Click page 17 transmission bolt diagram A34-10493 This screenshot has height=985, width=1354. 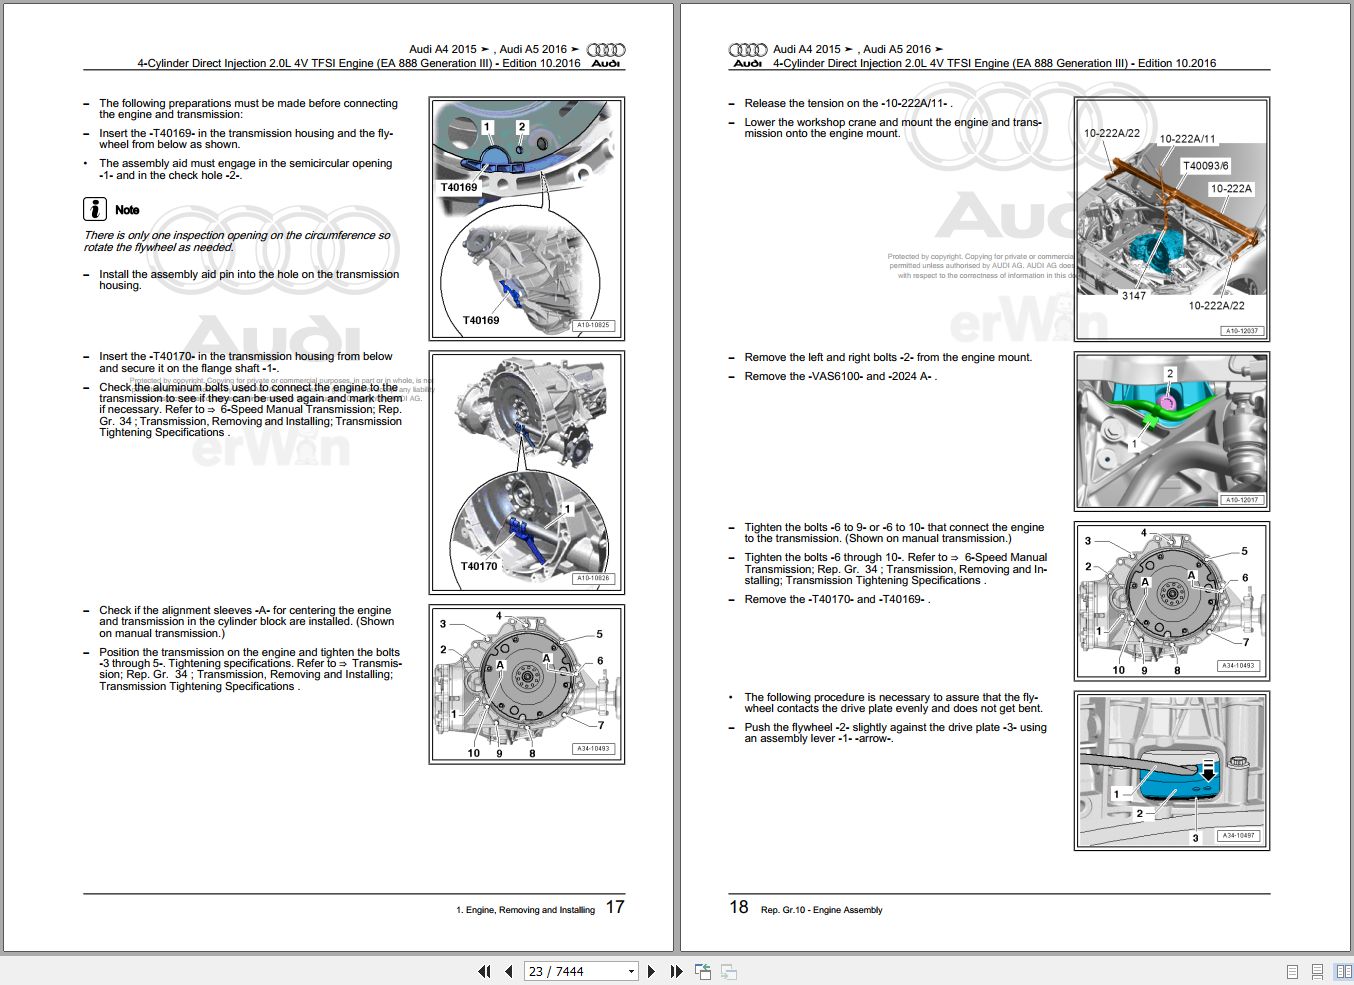(527, 684)
